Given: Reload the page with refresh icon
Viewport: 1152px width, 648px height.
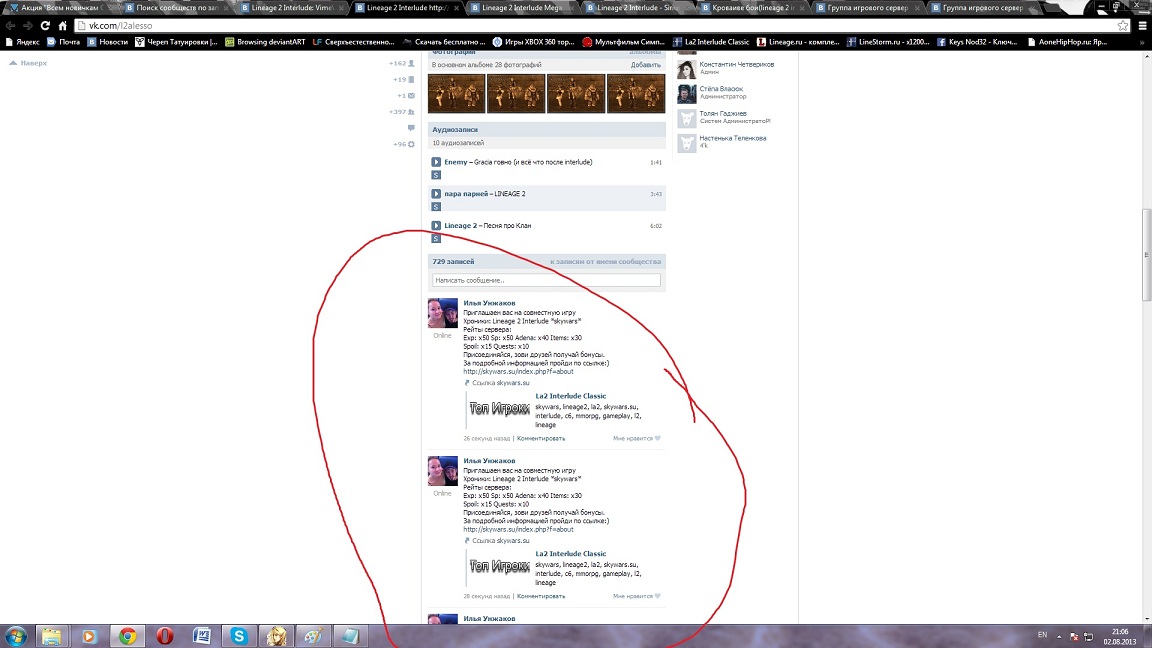Looking at the screenshot, I should pyautogui.click(x=45, y=25).
